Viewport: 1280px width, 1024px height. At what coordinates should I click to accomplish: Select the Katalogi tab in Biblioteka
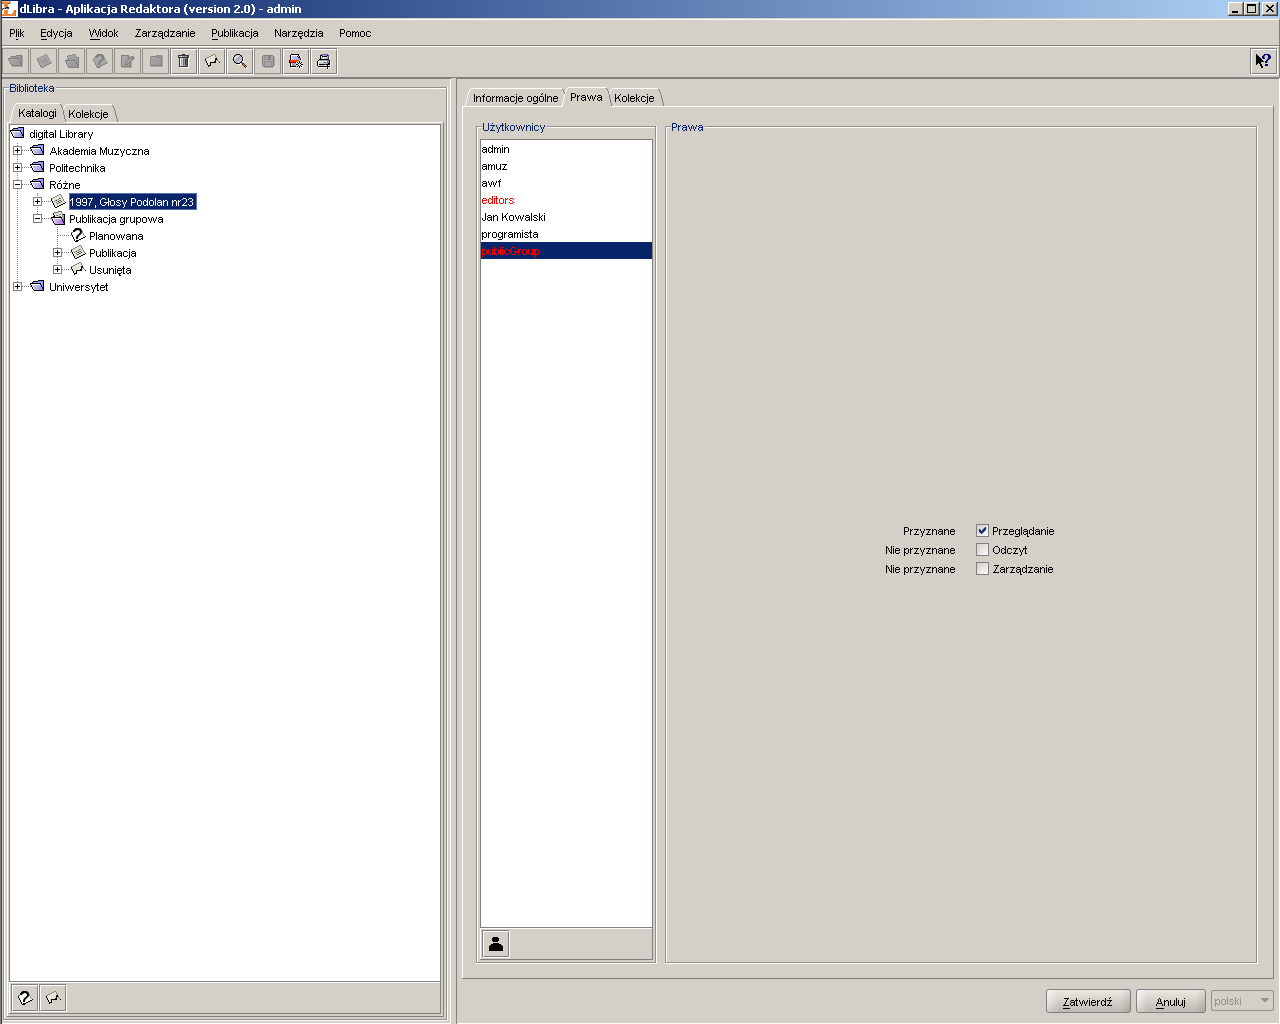37,113
